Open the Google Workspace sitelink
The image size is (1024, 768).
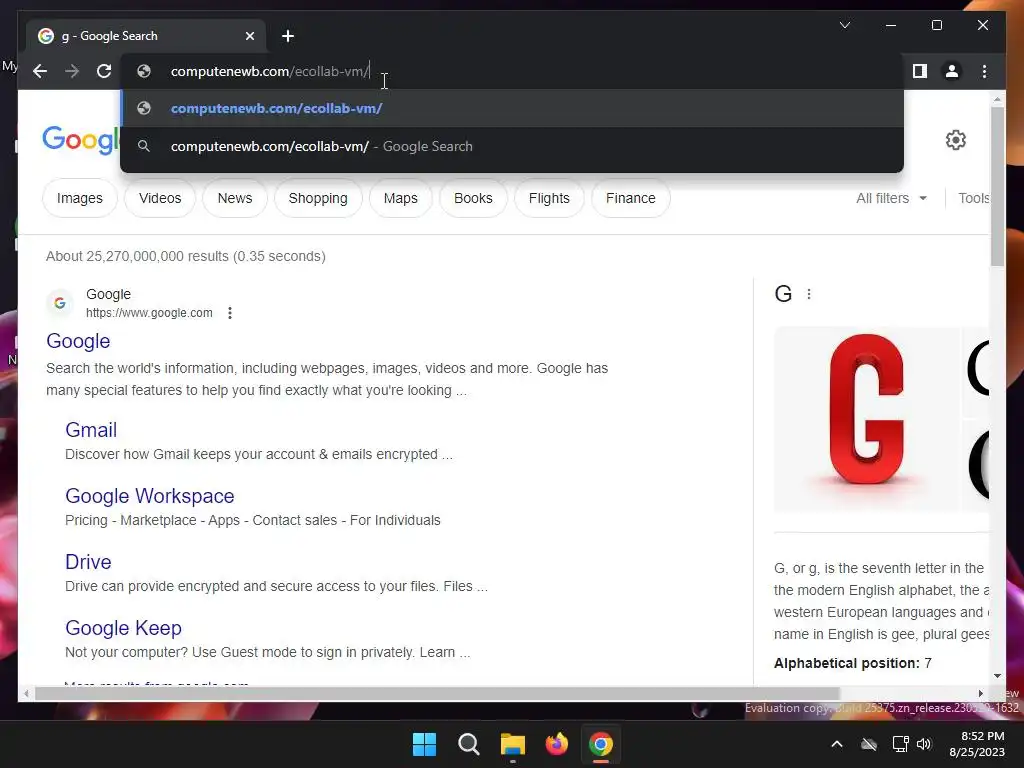pyautogui.click(x=150, y=496)
